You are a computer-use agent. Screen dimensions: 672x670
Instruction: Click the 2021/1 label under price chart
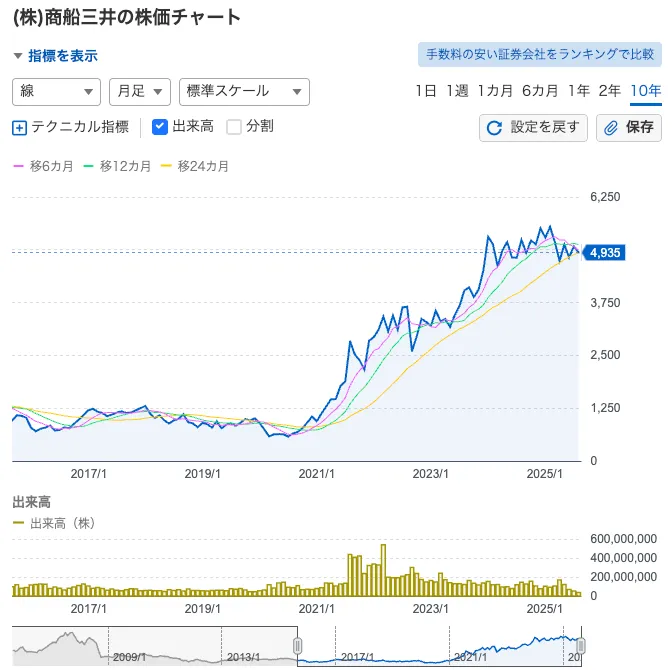(x=316, y=474)
